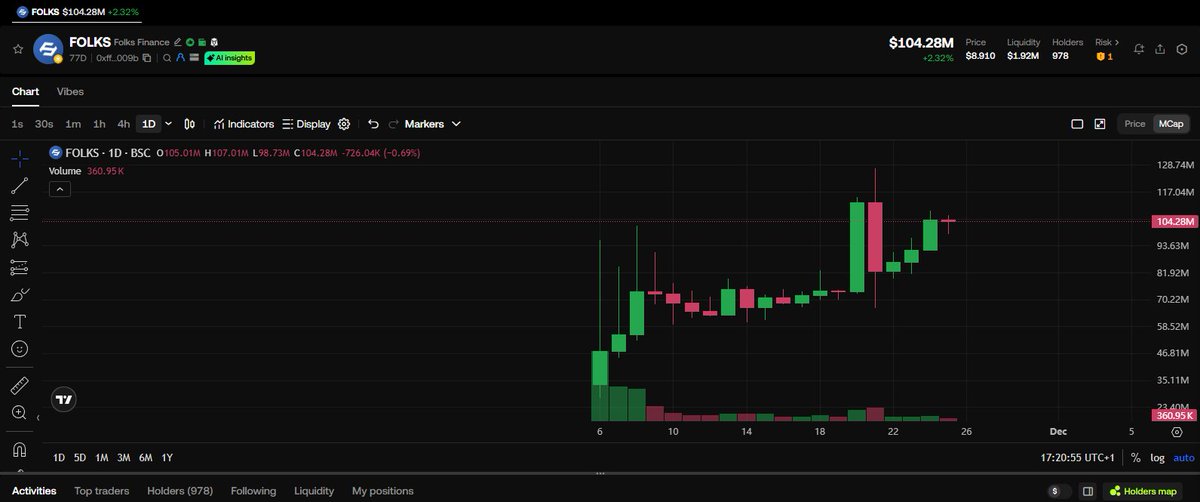Open AI insights
This screenshot has height=502, width=1200.
click(x=229, y=58)
